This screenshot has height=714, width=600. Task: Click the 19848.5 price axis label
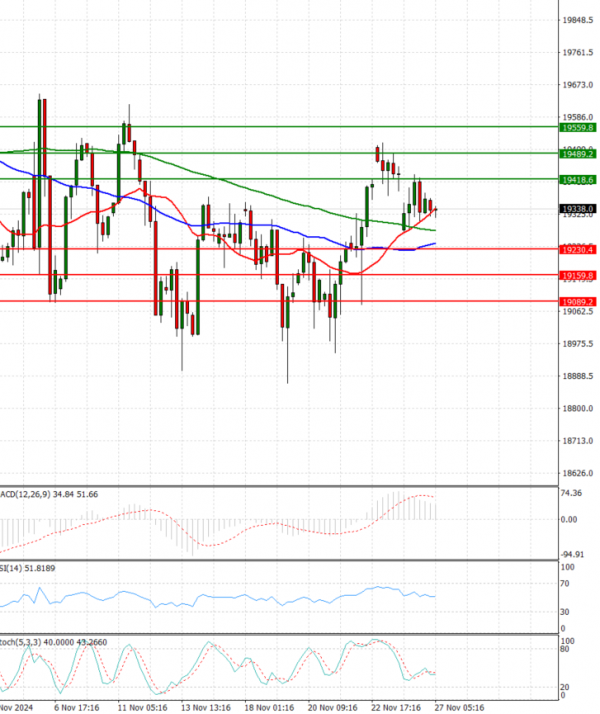click(578, 20)
